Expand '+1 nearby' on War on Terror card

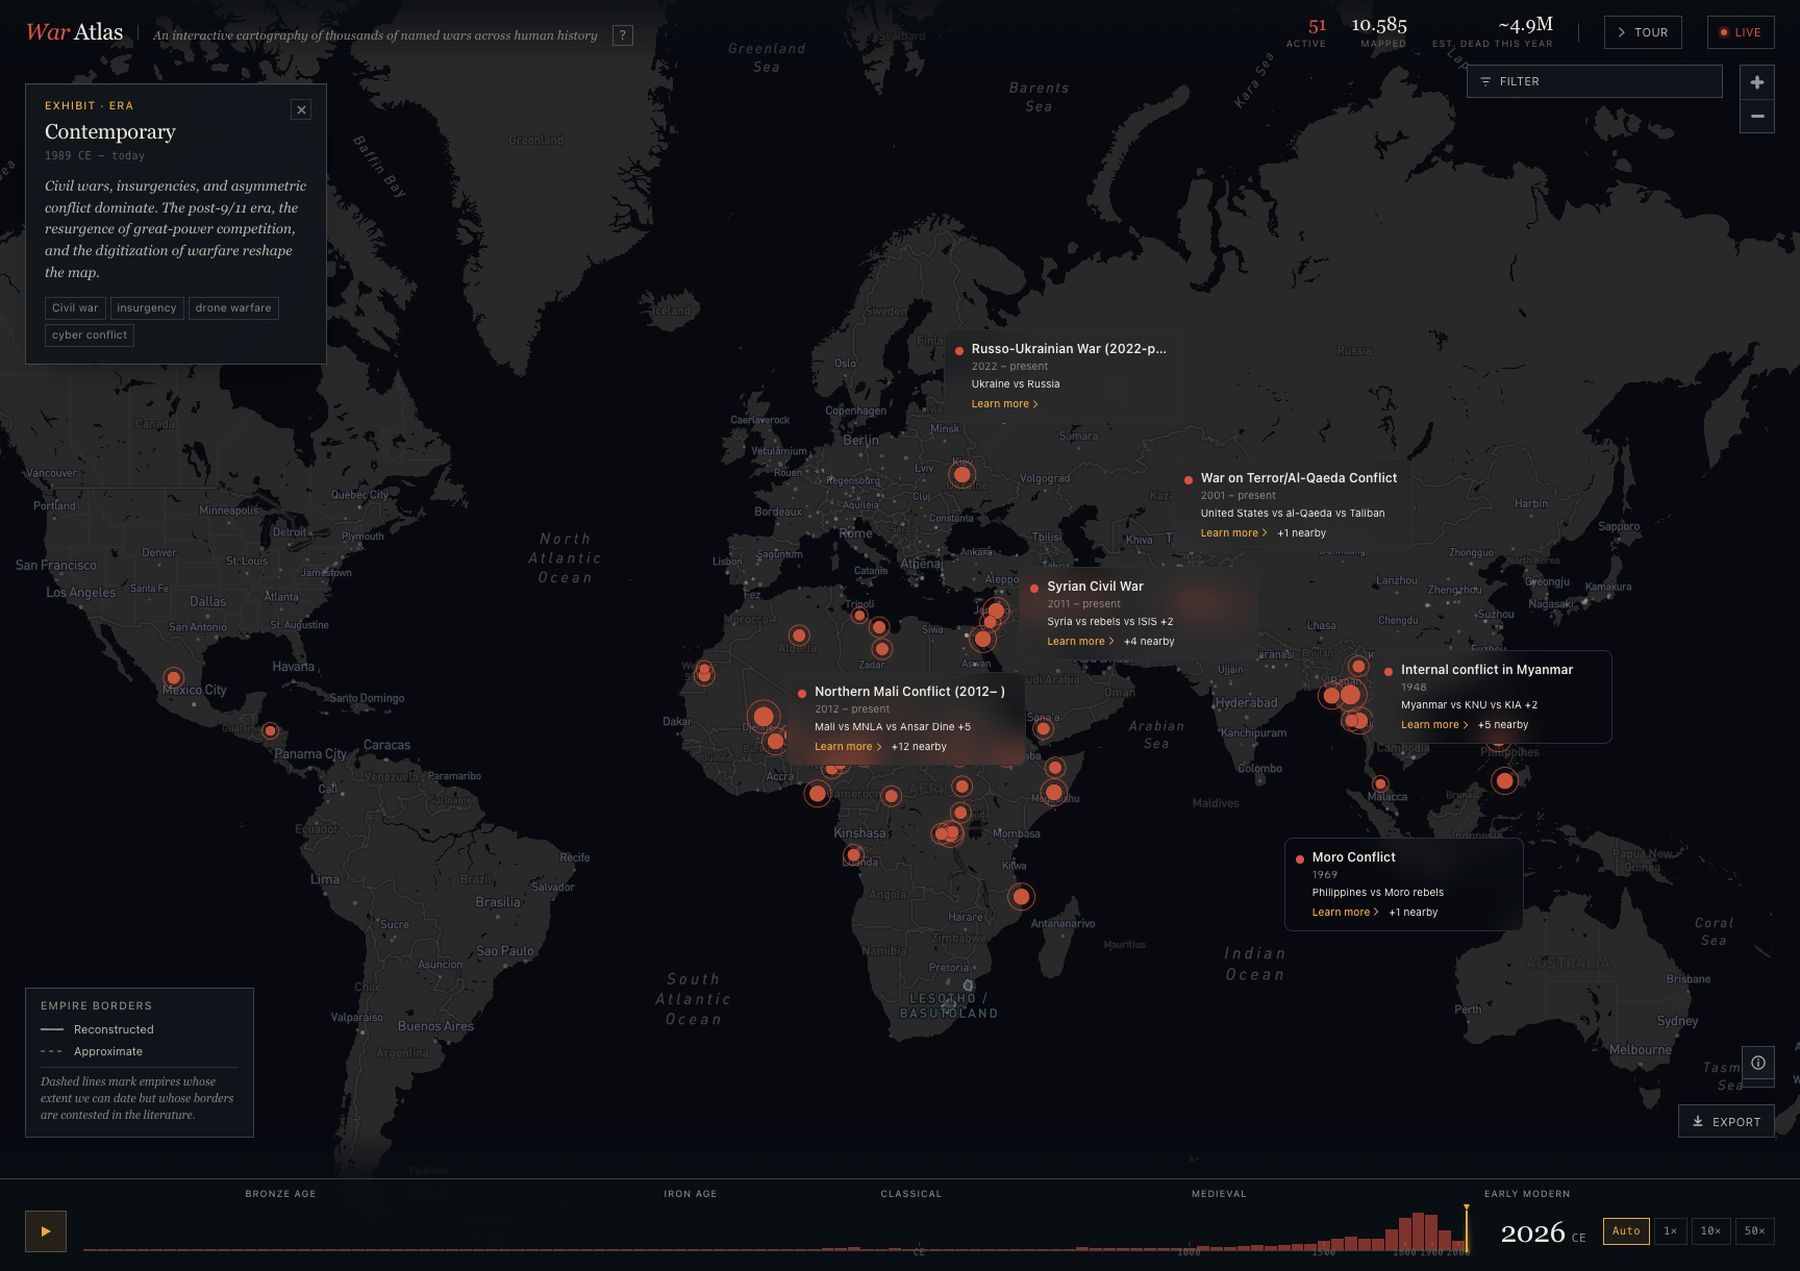[x=1301, y=533]
